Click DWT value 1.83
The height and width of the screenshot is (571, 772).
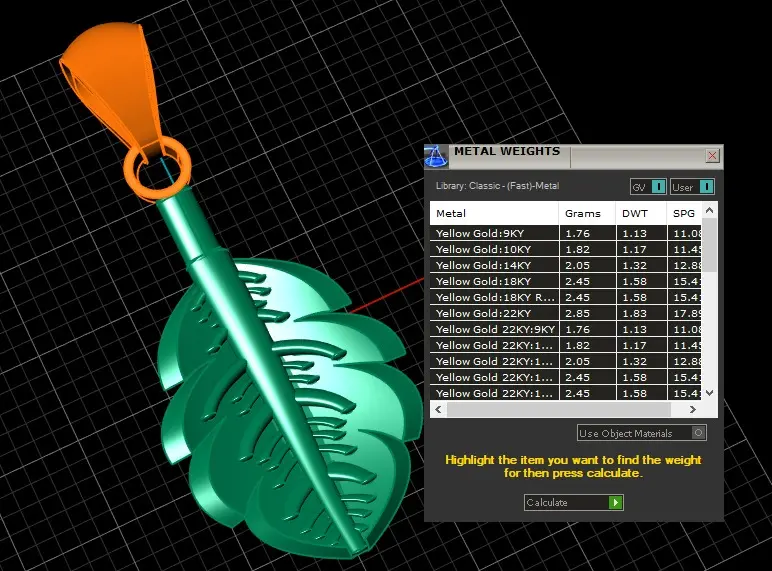pyautogui.click(x=634, y=313)
